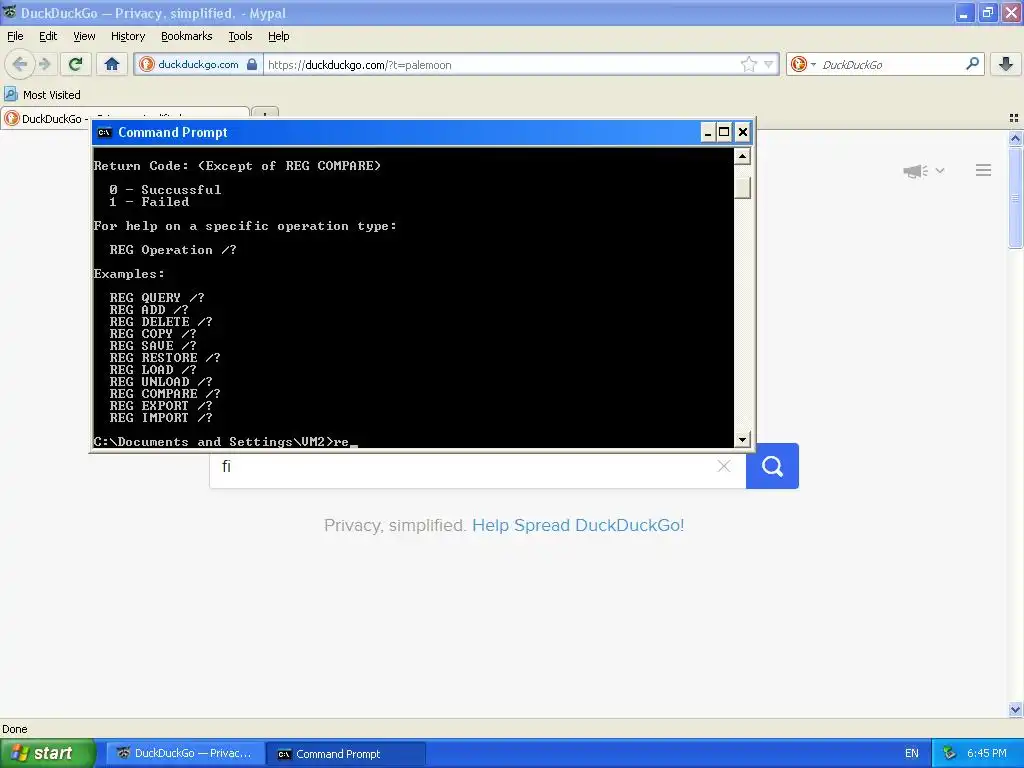Screen dimensions: 1024x768
Task: Click the padlock security icon in address bar
Action: pyautogui.click(x=252, y=64)
